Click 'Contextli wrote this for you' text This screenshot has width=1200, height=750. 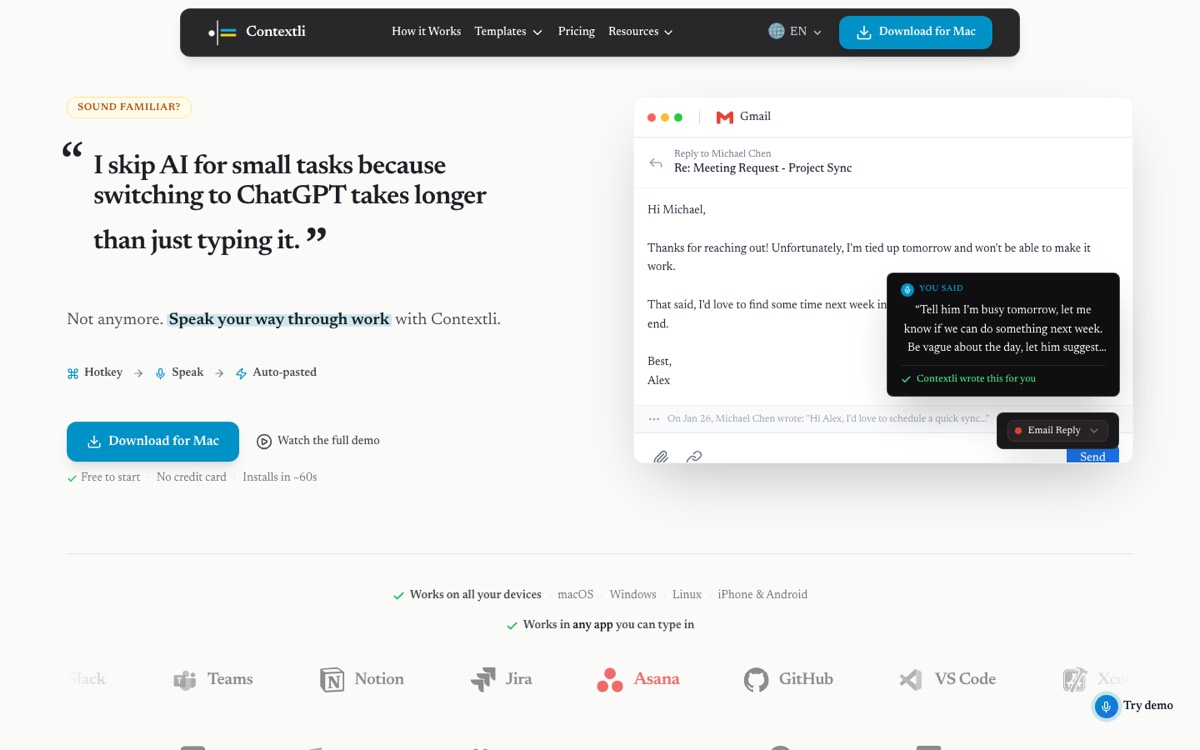tap(976, 379)
